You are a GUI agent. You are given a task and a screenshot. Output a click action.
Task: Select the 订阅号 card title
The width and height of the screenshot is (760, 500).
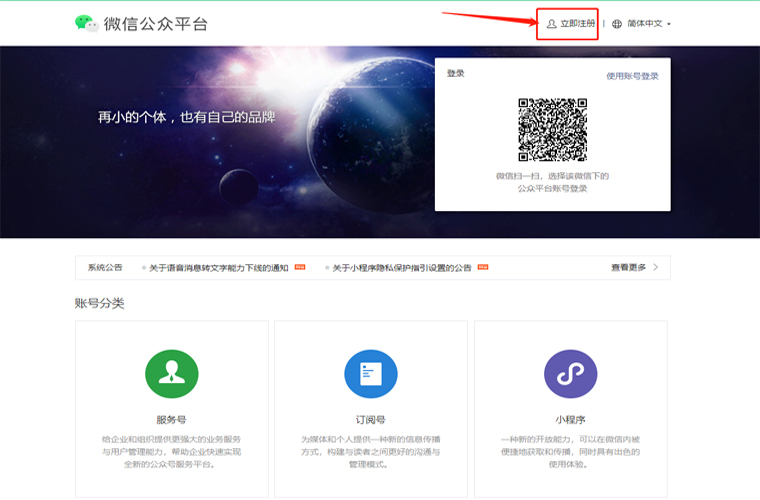click(x=371, y=420)
